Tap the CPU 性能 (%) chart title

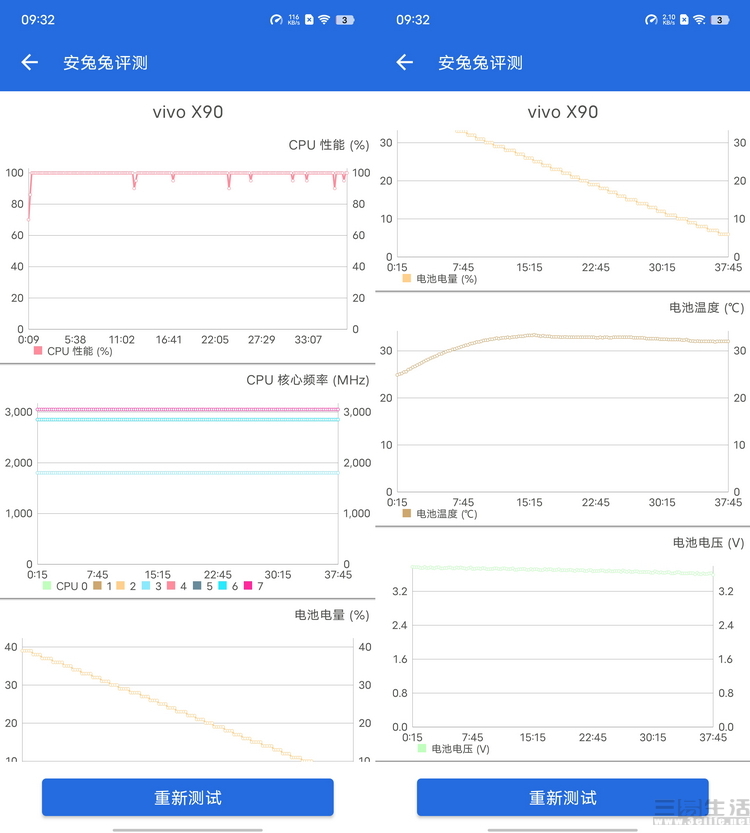(329, 145)
